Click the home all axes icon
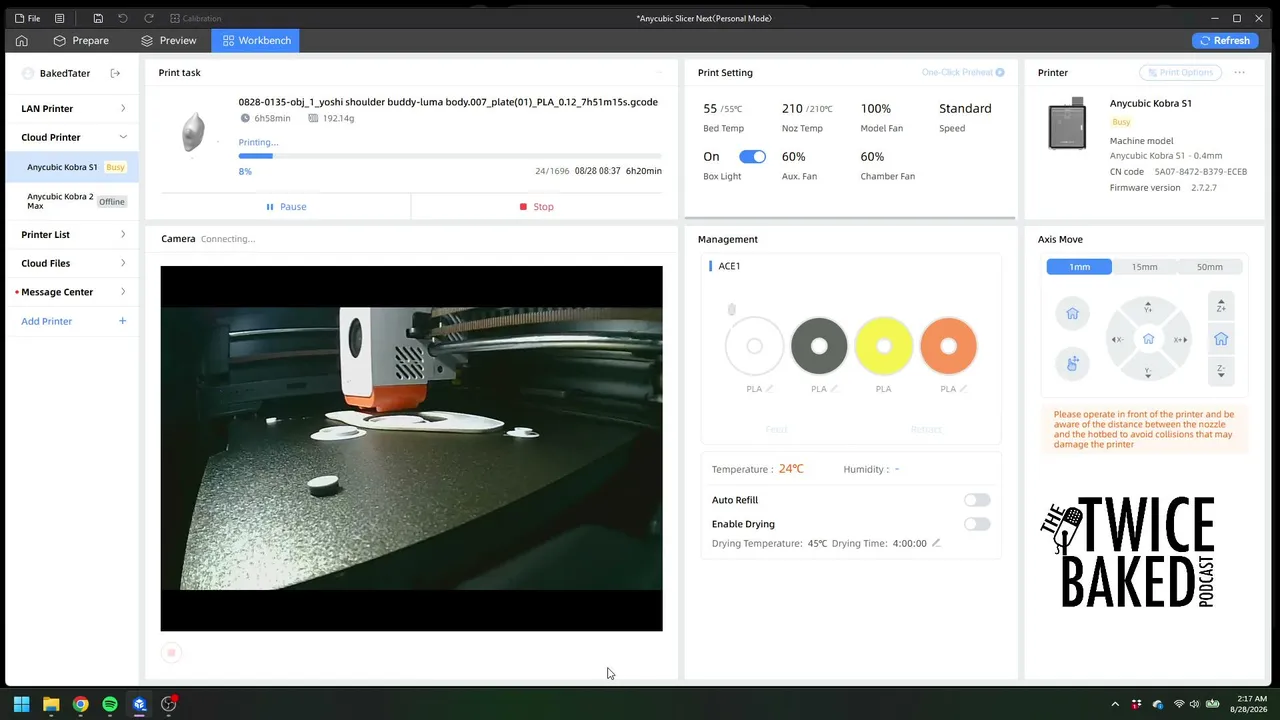This screenshot has width=1280, height=720. pyautogui.click(x=1072, y=314)
